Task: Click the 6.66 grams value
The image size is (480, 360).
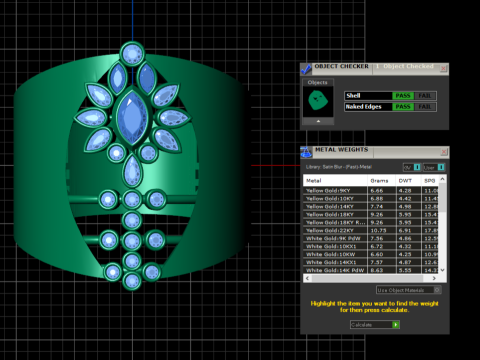Action: 377,191
